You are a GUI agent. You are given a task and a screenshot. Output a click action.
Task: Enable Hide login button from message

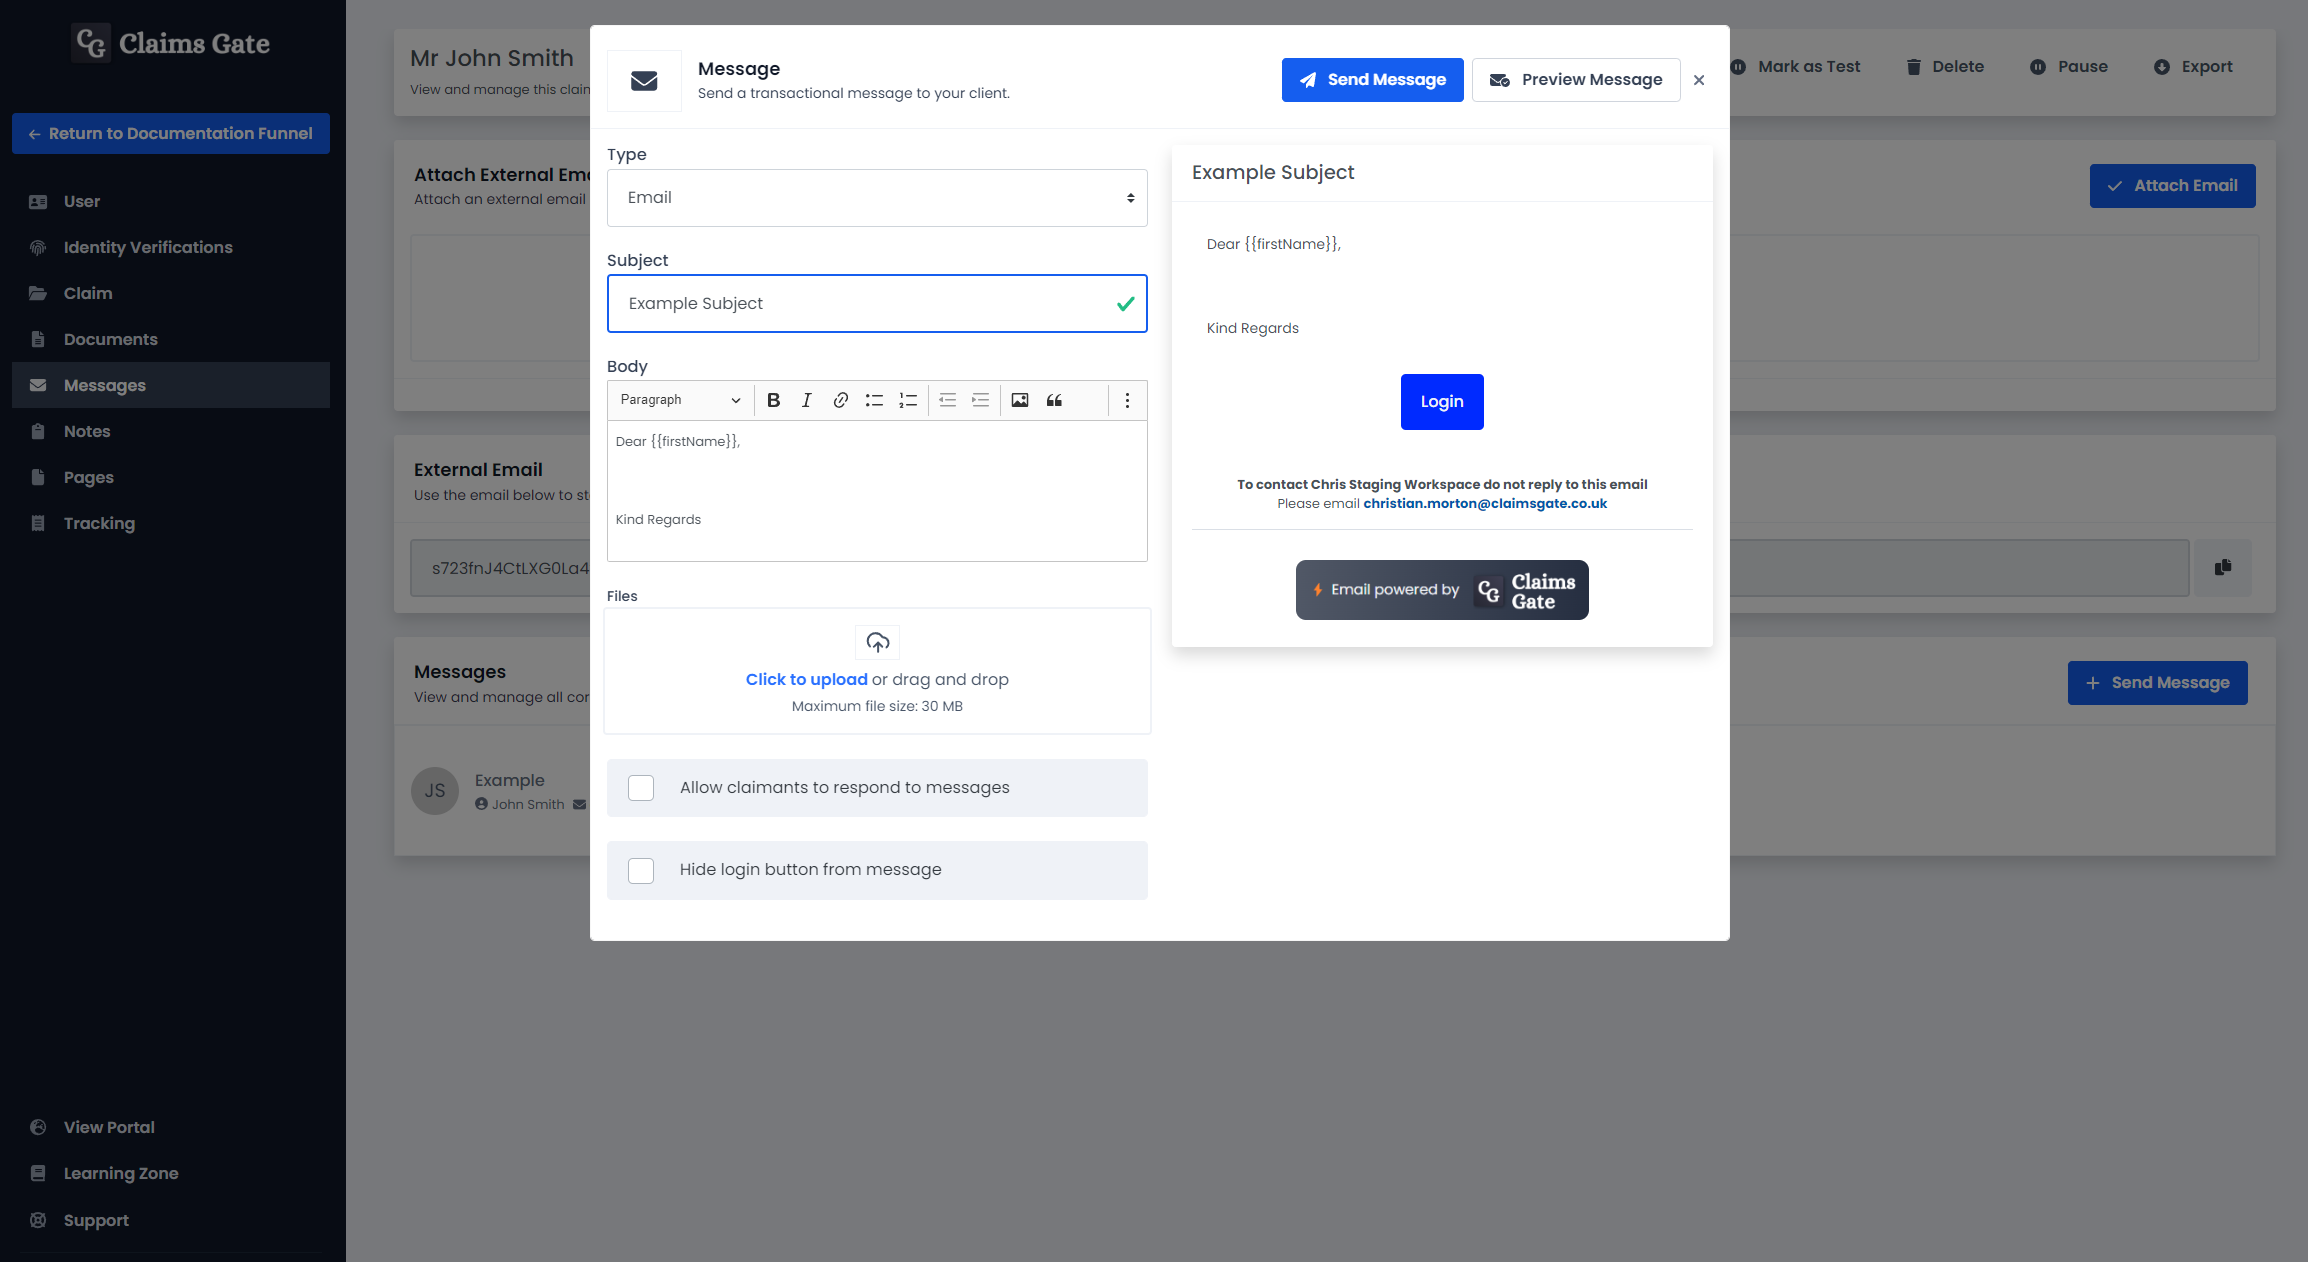642,869
